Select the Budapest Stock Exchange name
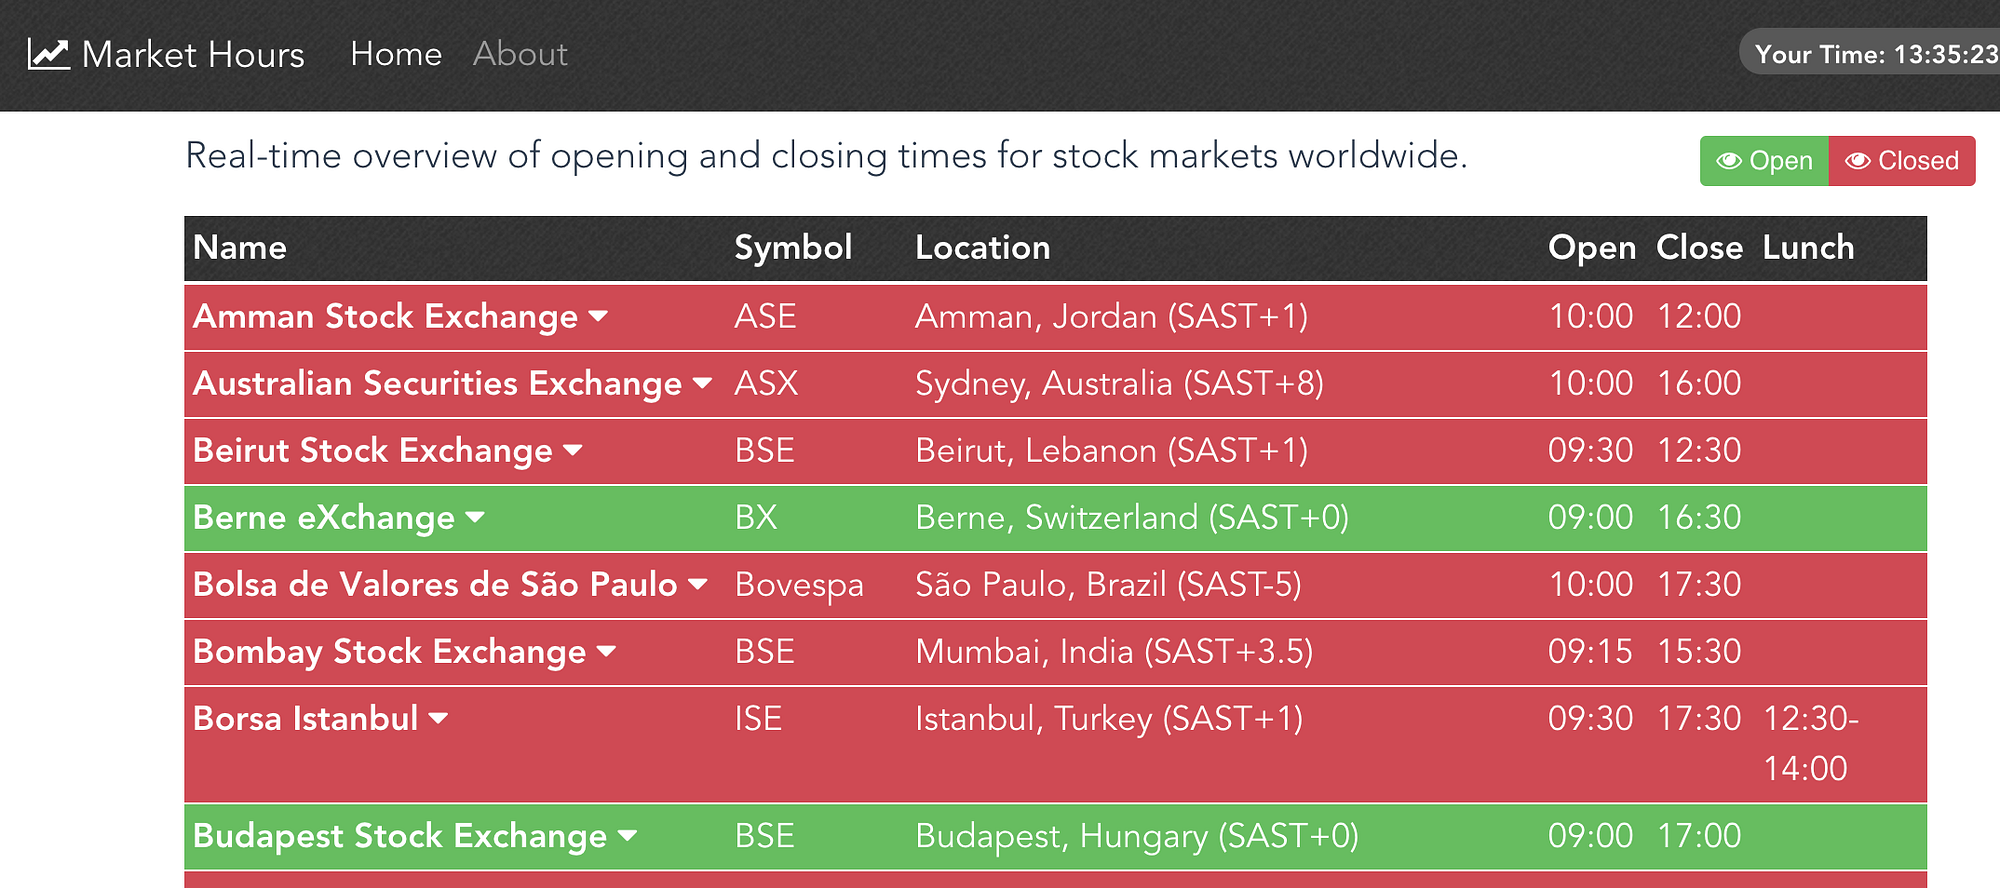The image size is (2000, 888). [x=400, y=836]
